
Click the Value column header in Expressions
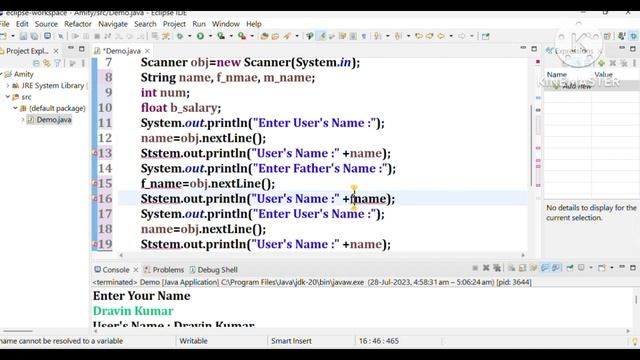point(603,75)
